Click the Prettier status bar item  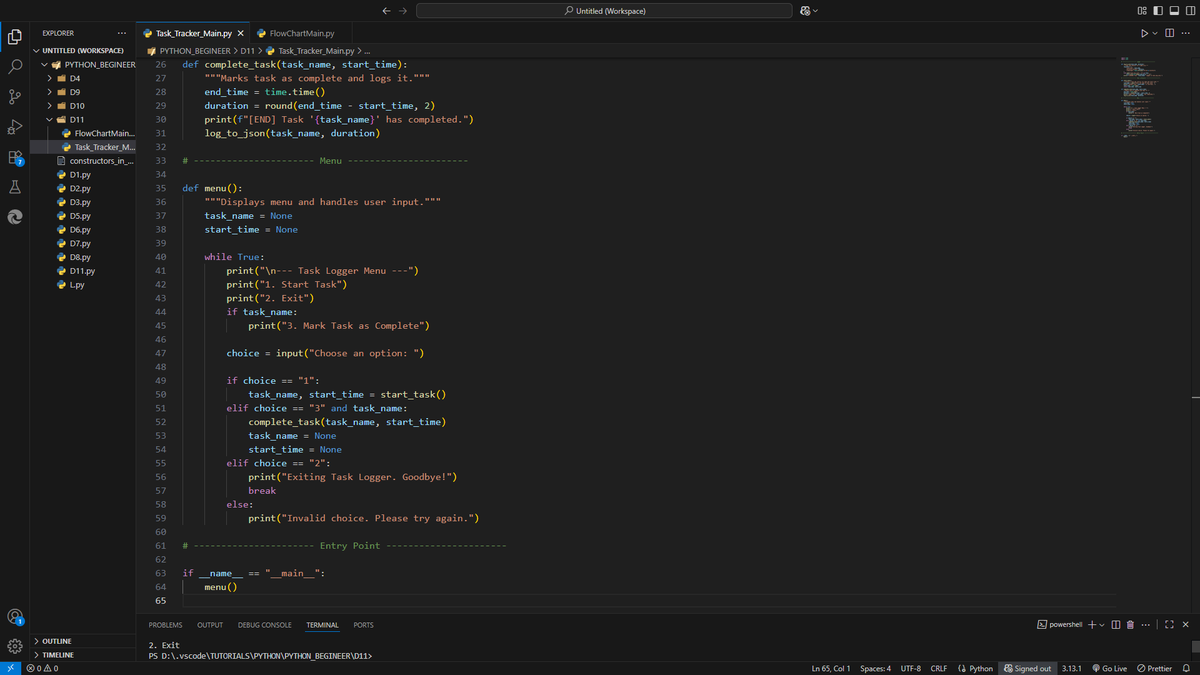(1154, 668)
